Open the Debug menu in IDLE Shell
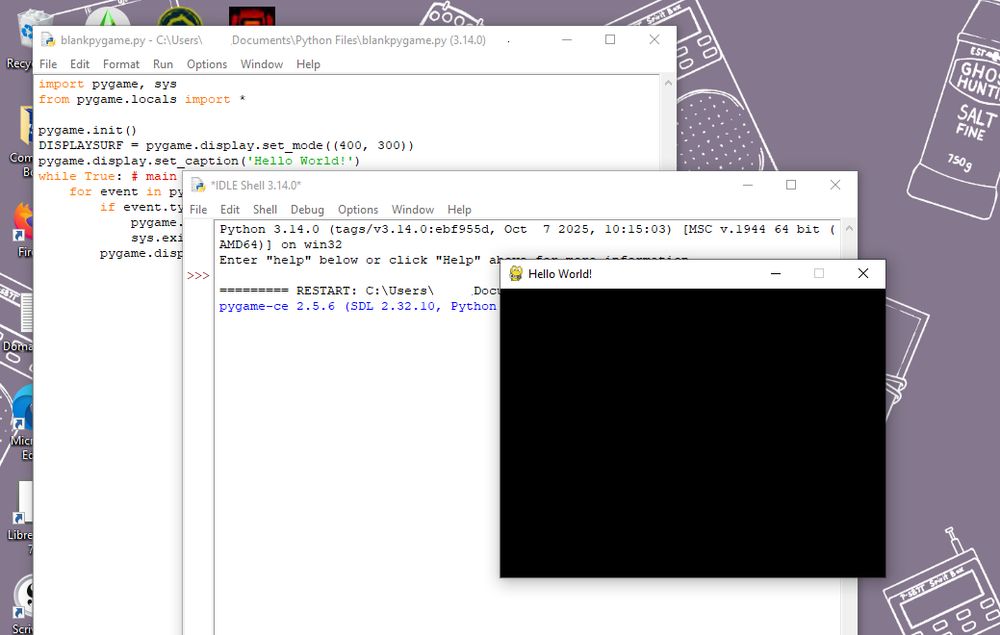The image size is (1000, 635). click(x=307, y=210)
